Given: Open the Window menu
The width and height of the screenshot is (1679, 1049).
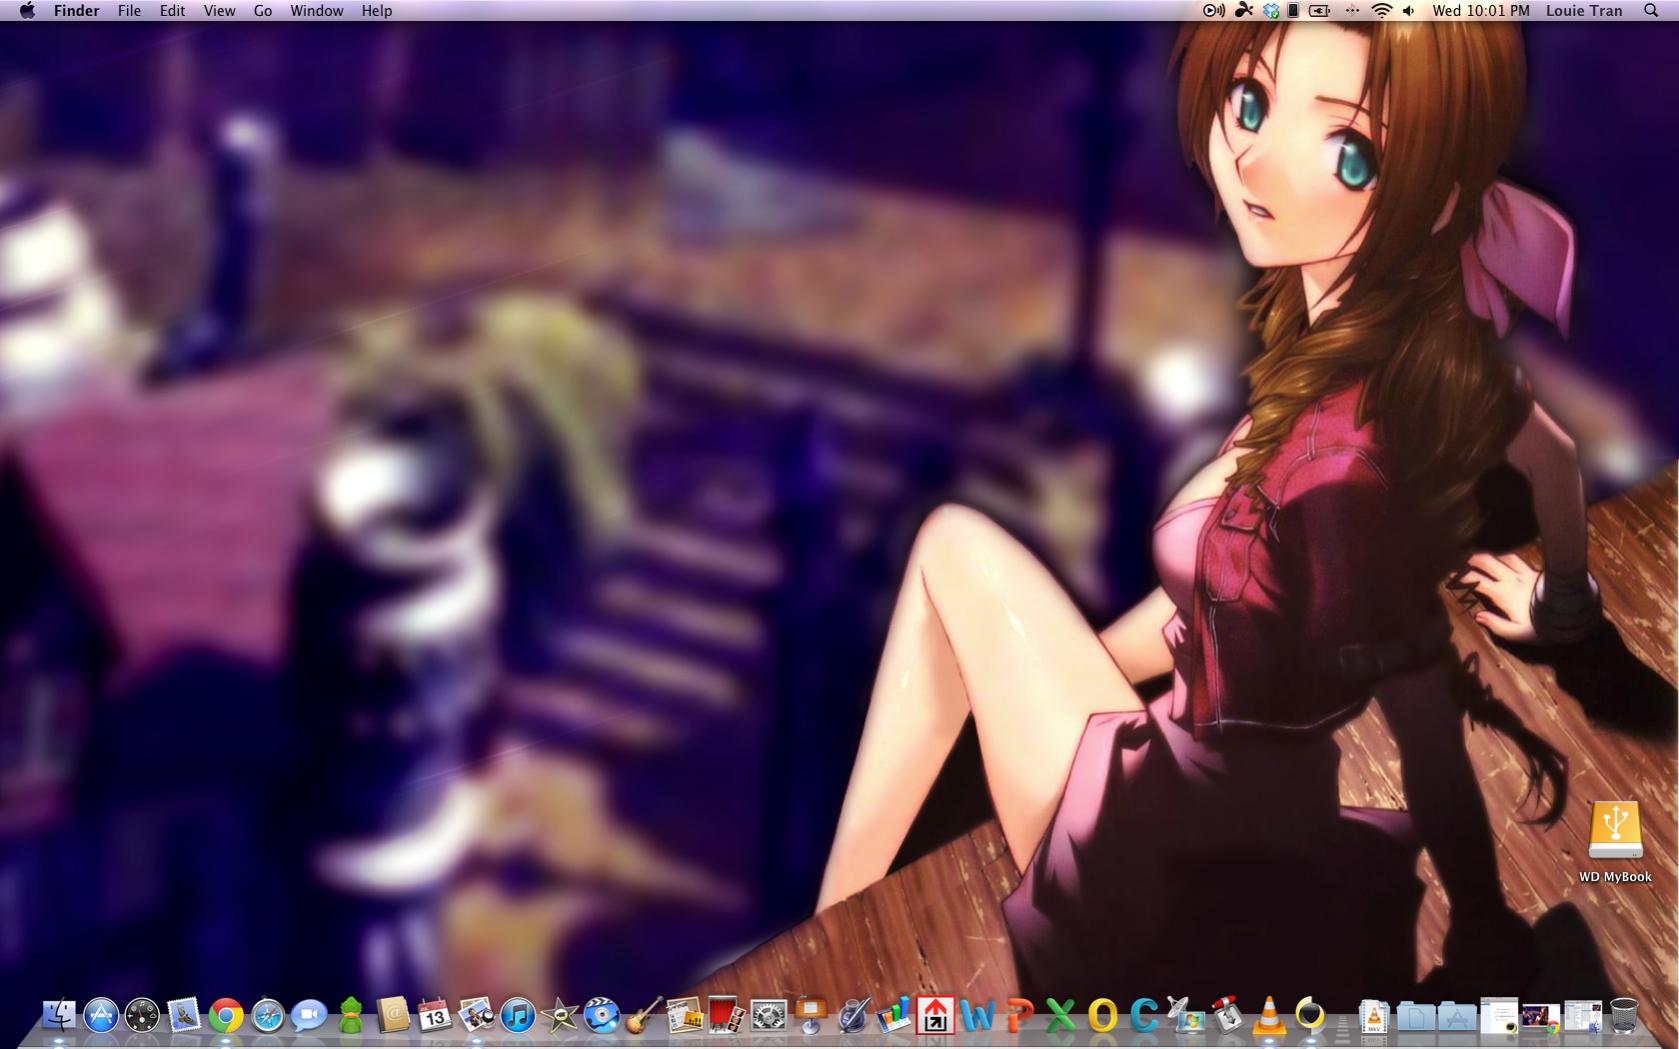Looking at the screenshot, I should pyautogui.click(x=317, y=11).
